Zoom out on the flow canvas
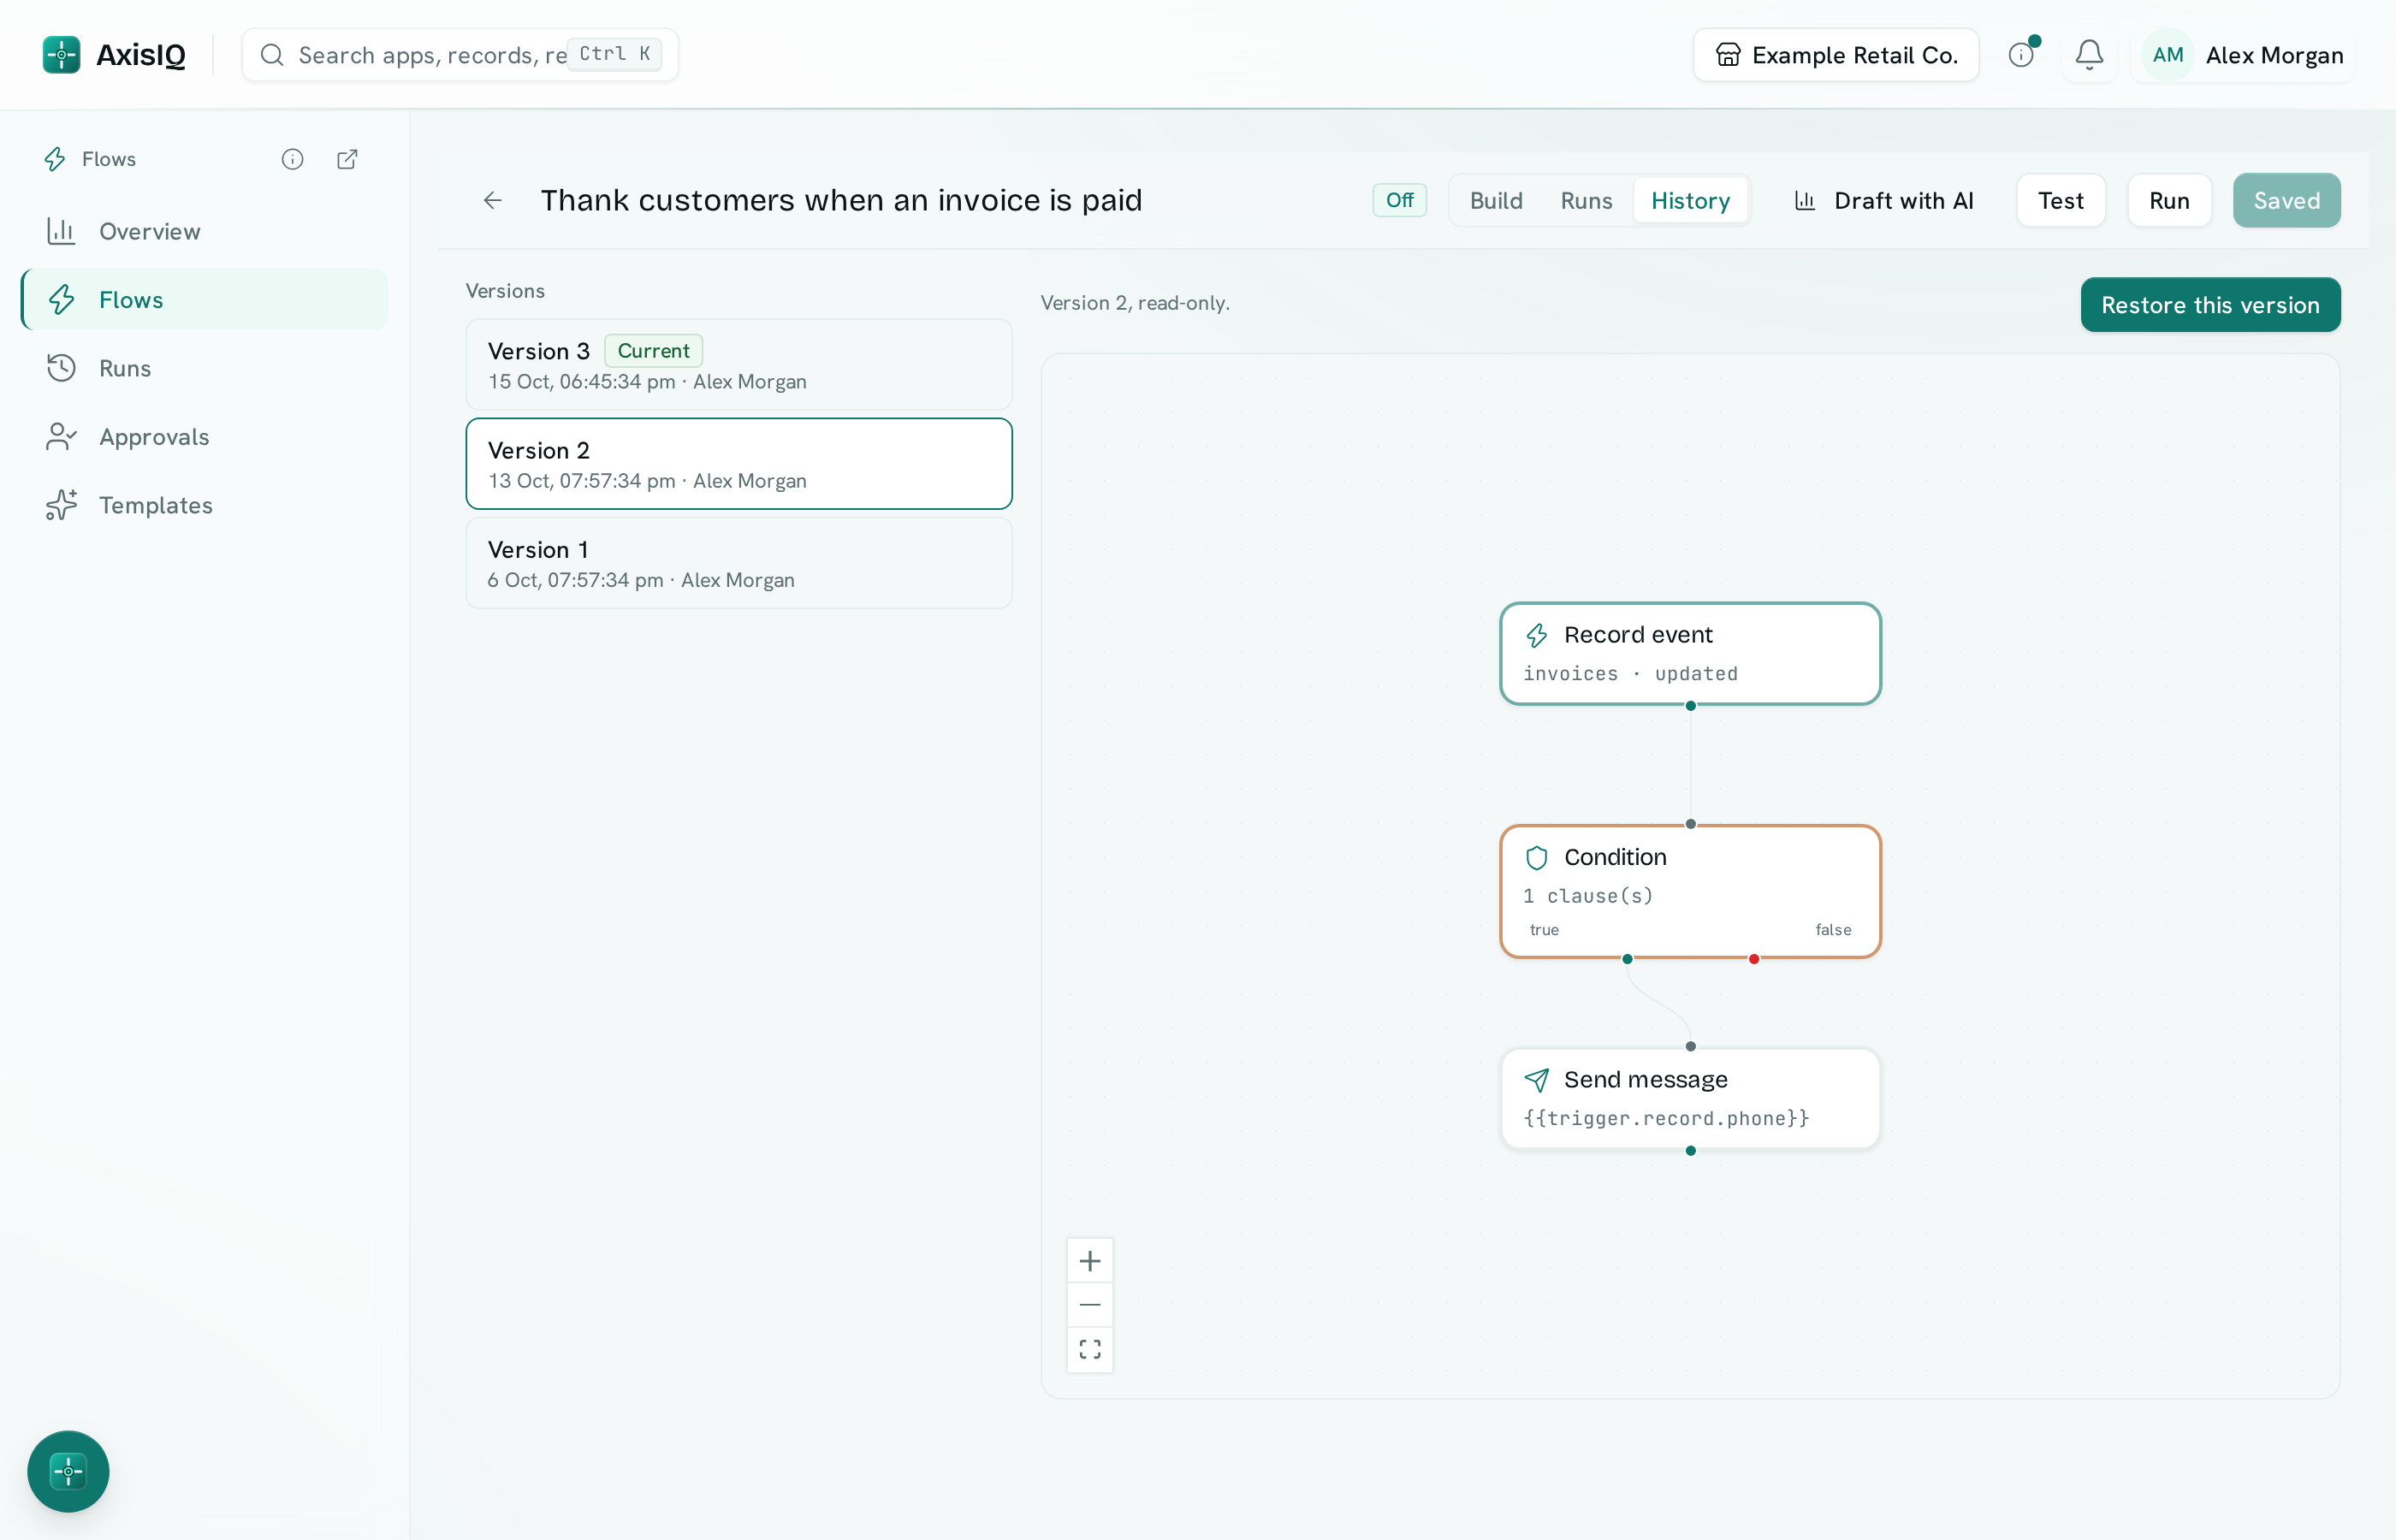Viewport: 2396px width, 1540px height. pos(1090,1305)
